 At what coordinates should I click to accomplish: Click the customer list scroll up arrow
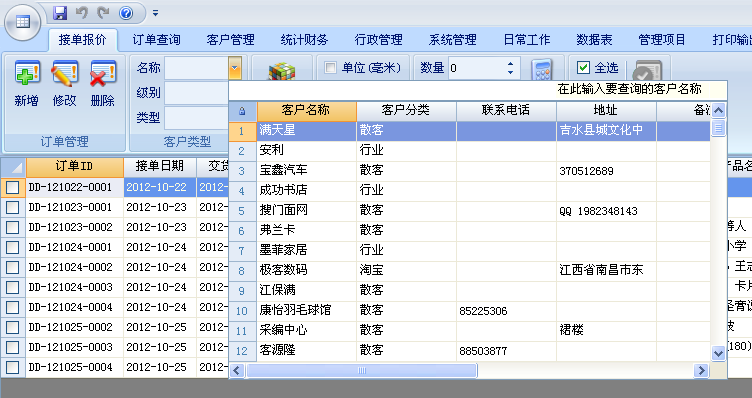pos(718,111)
